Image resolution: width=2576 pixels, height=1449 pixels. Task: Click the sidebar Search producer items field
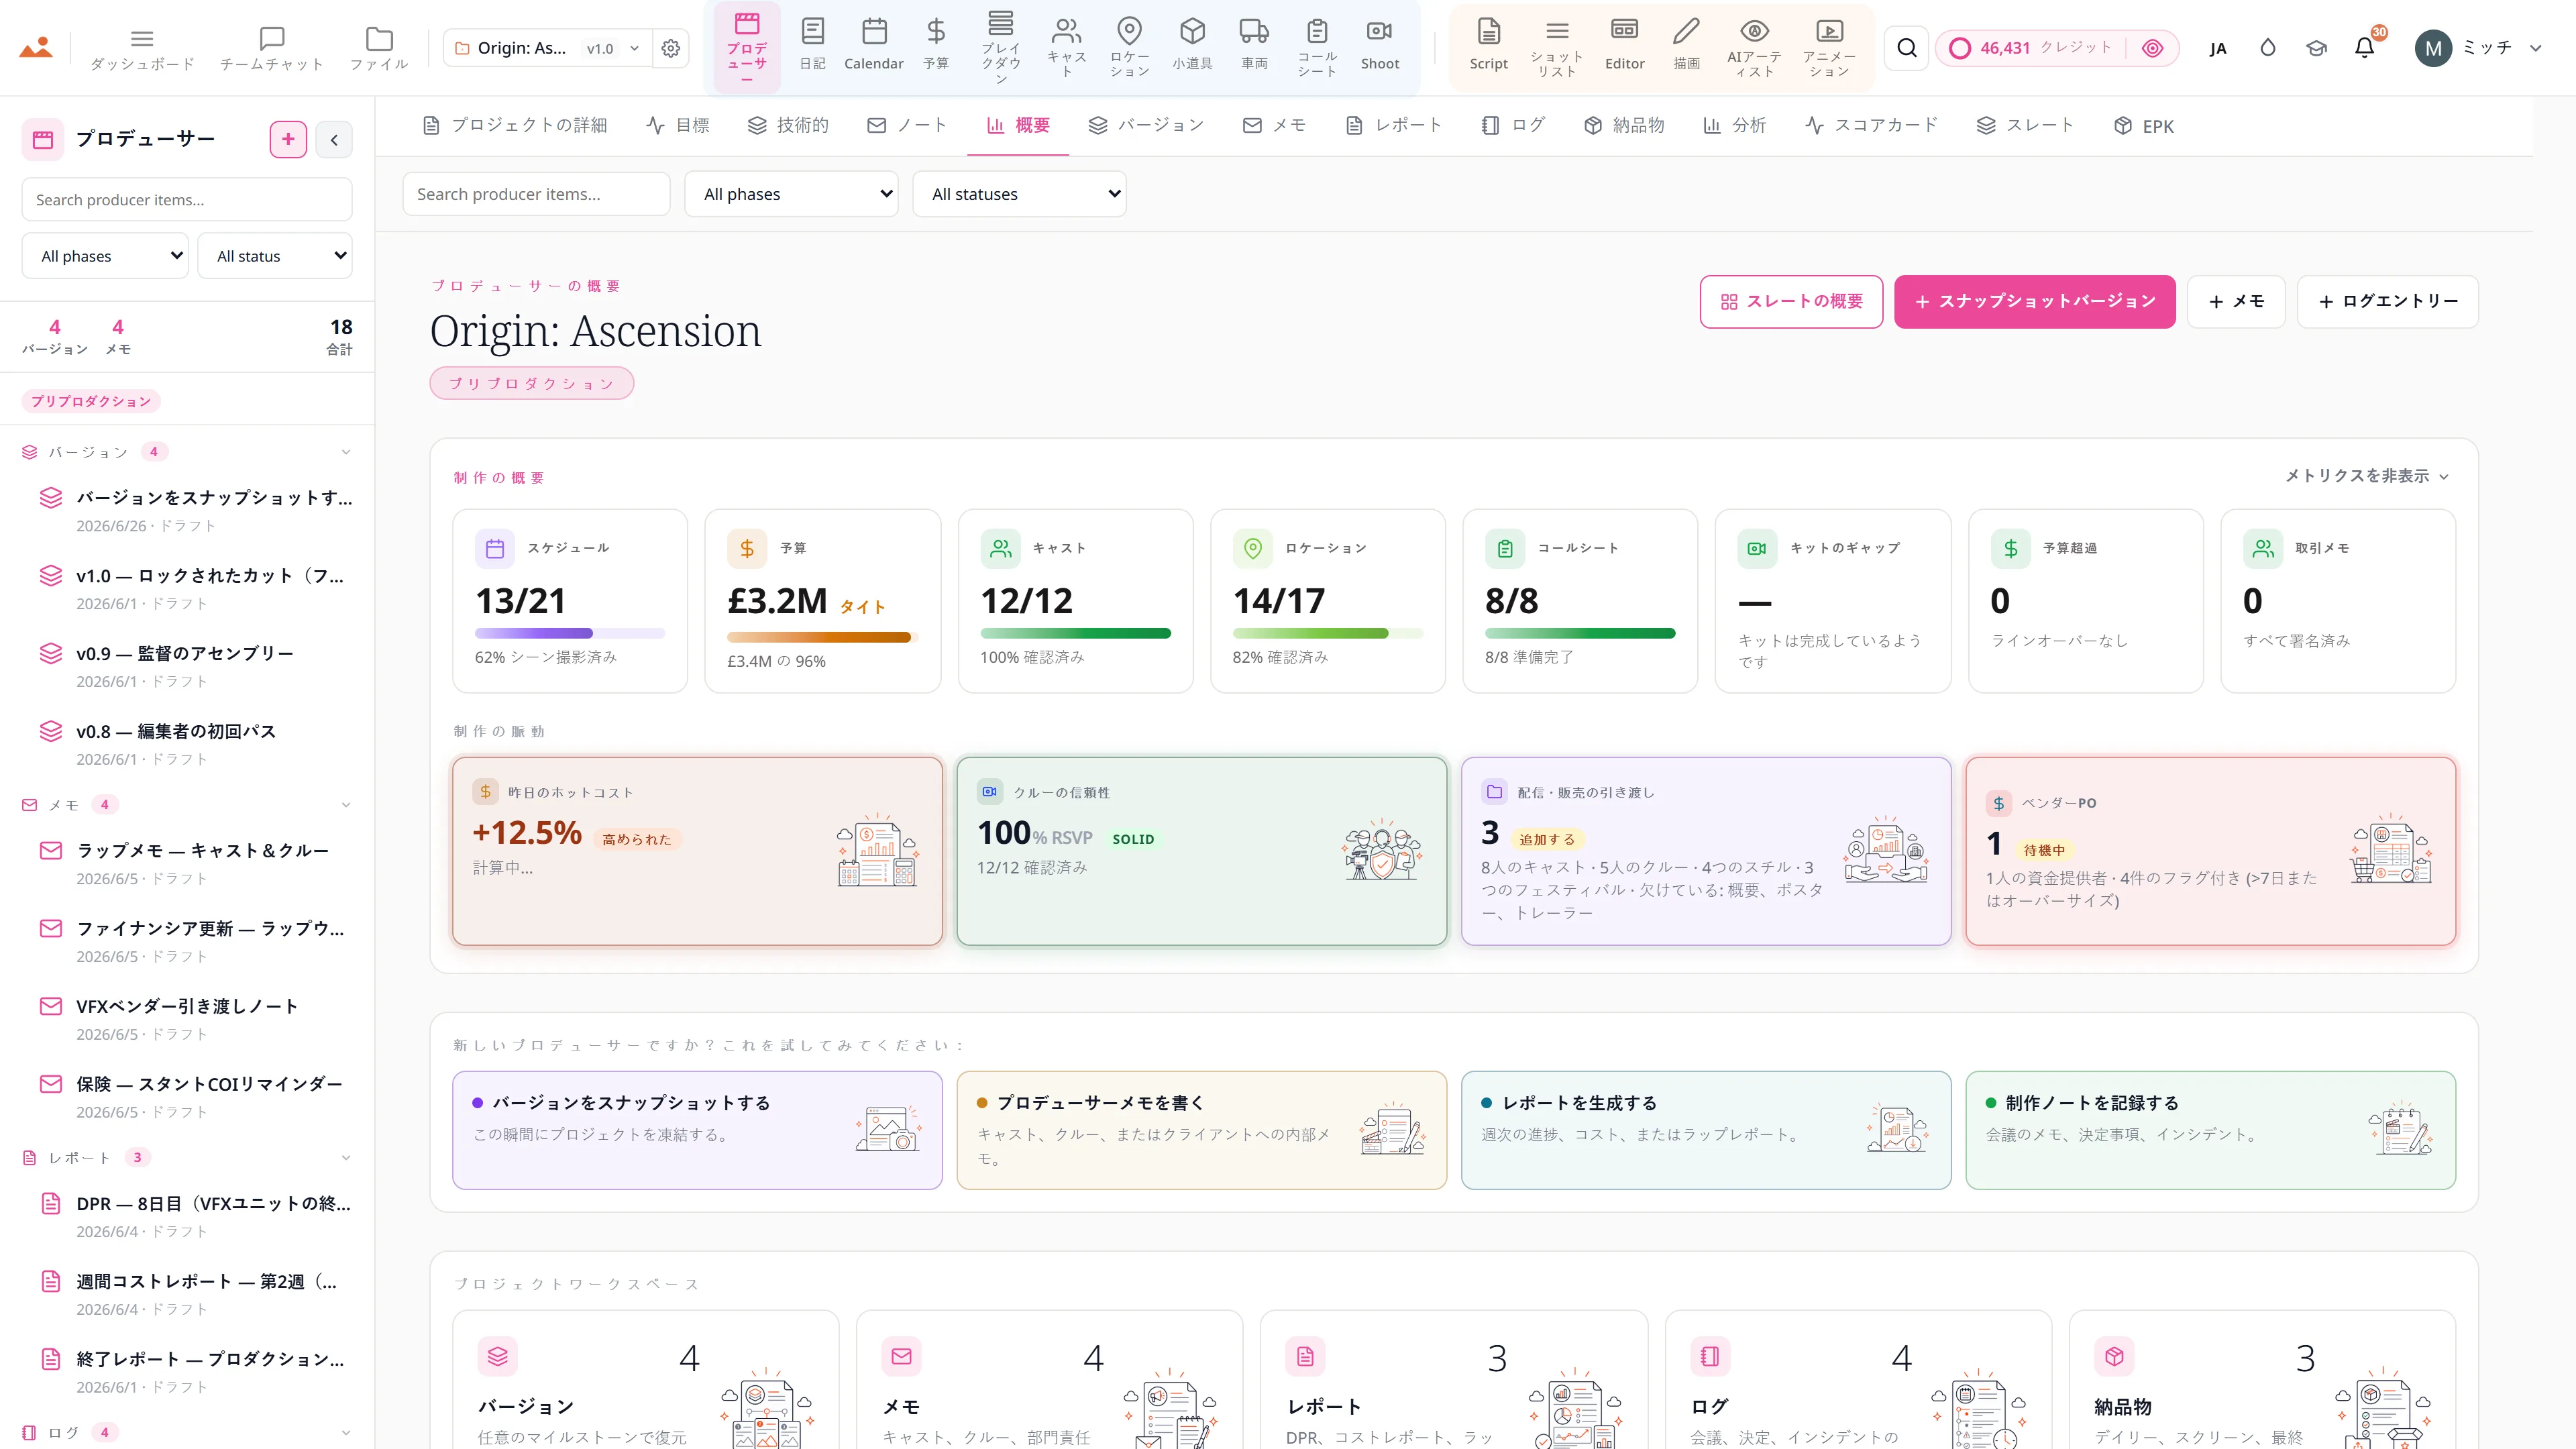click(x=187, y=200)
